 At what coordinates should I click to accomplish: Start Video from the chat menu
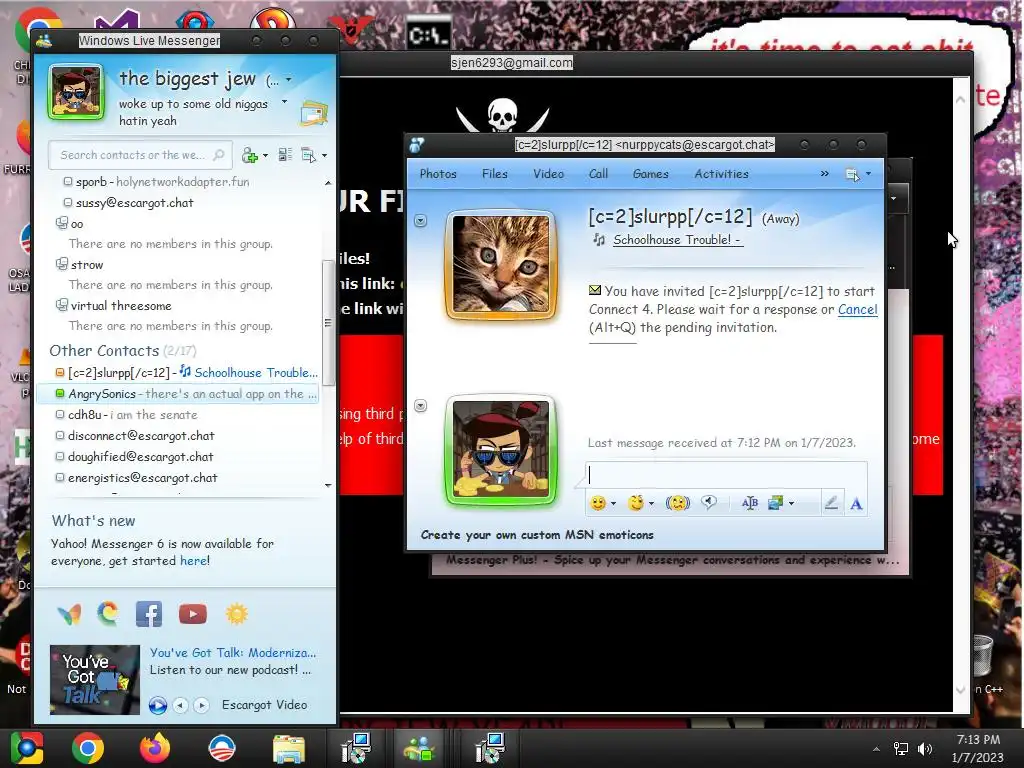(548, 174)
